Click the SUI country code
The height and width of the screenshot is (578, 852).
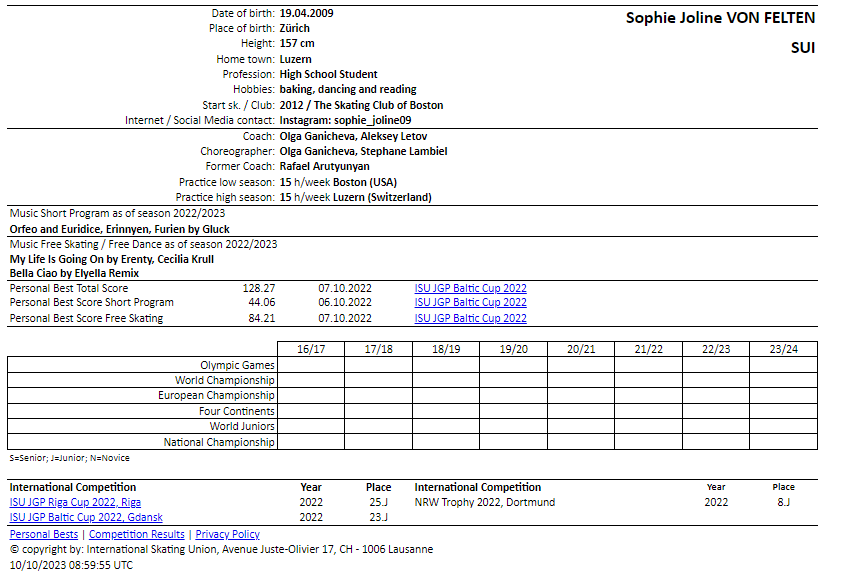click(802, 48)
